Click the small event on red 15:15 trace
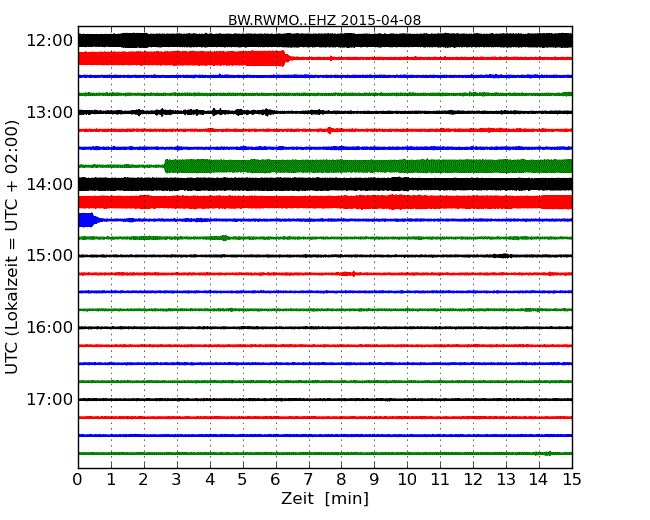650x520 pixels. (349, 274)
